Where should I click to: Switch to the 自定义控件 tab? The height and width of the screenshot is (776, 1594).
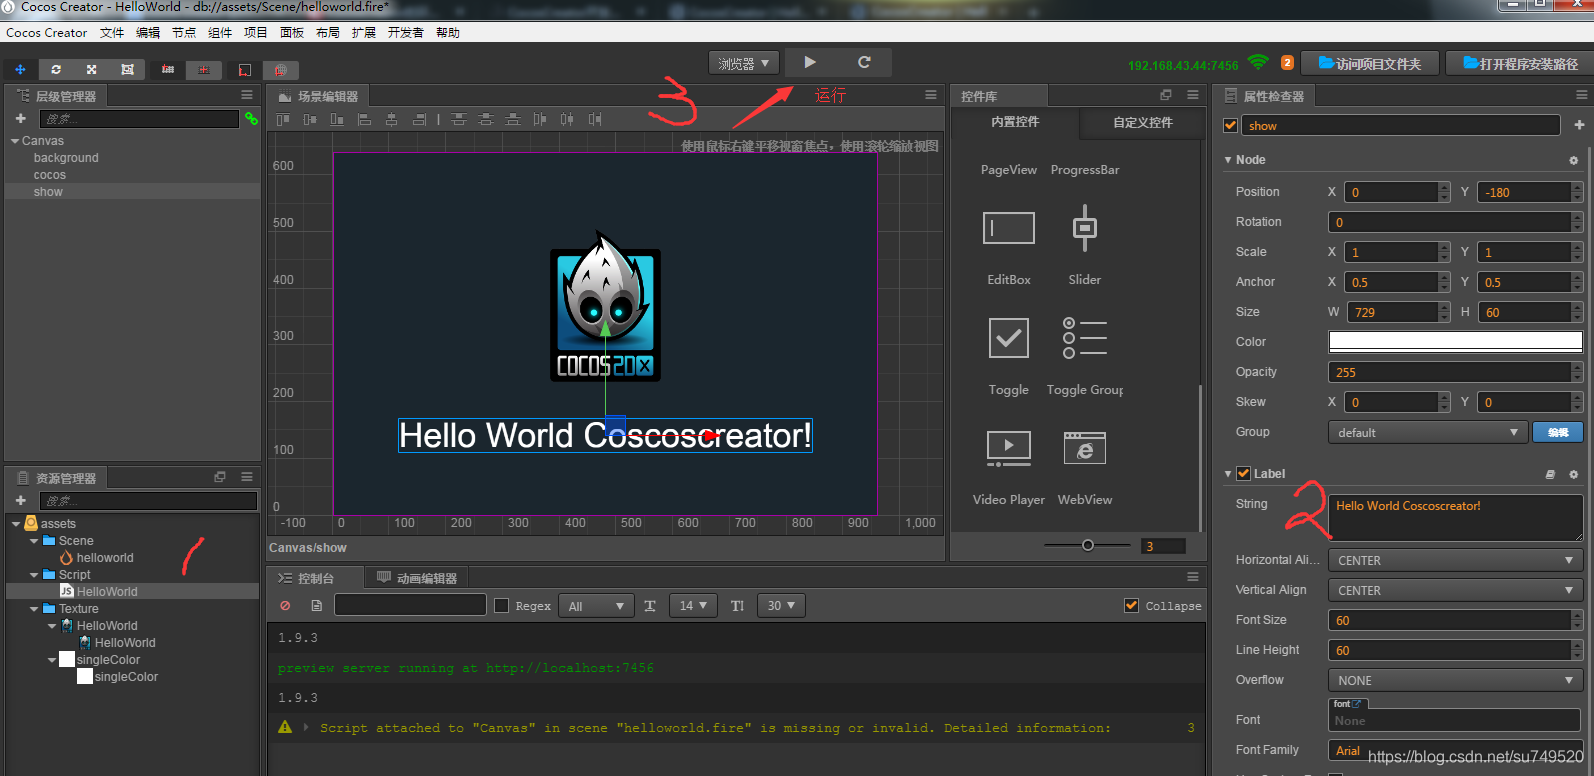click(x=1143, y=122)
